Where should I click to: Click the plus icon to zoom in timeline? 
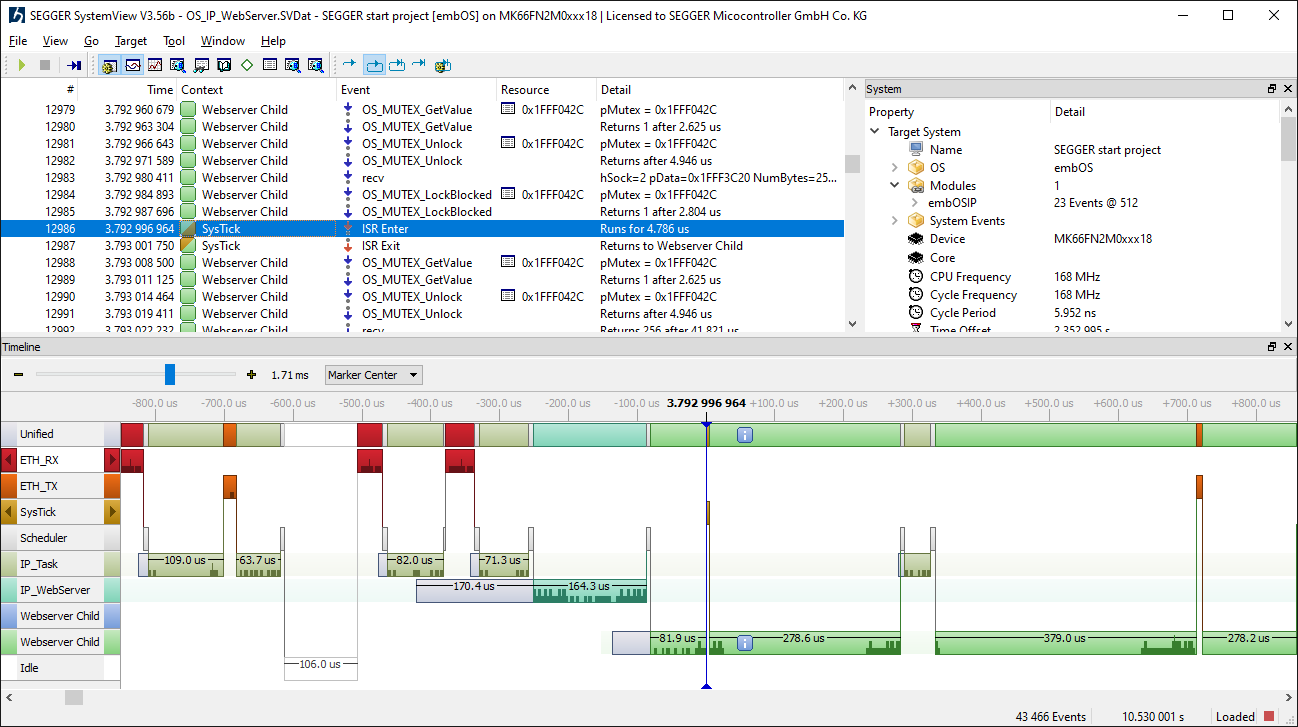[x=251, y=375]
